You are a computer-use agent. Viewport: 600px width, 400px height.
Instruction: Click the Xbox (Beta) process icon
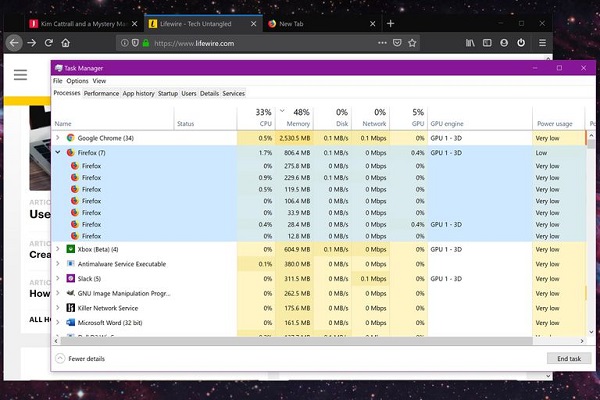point(70,249)
